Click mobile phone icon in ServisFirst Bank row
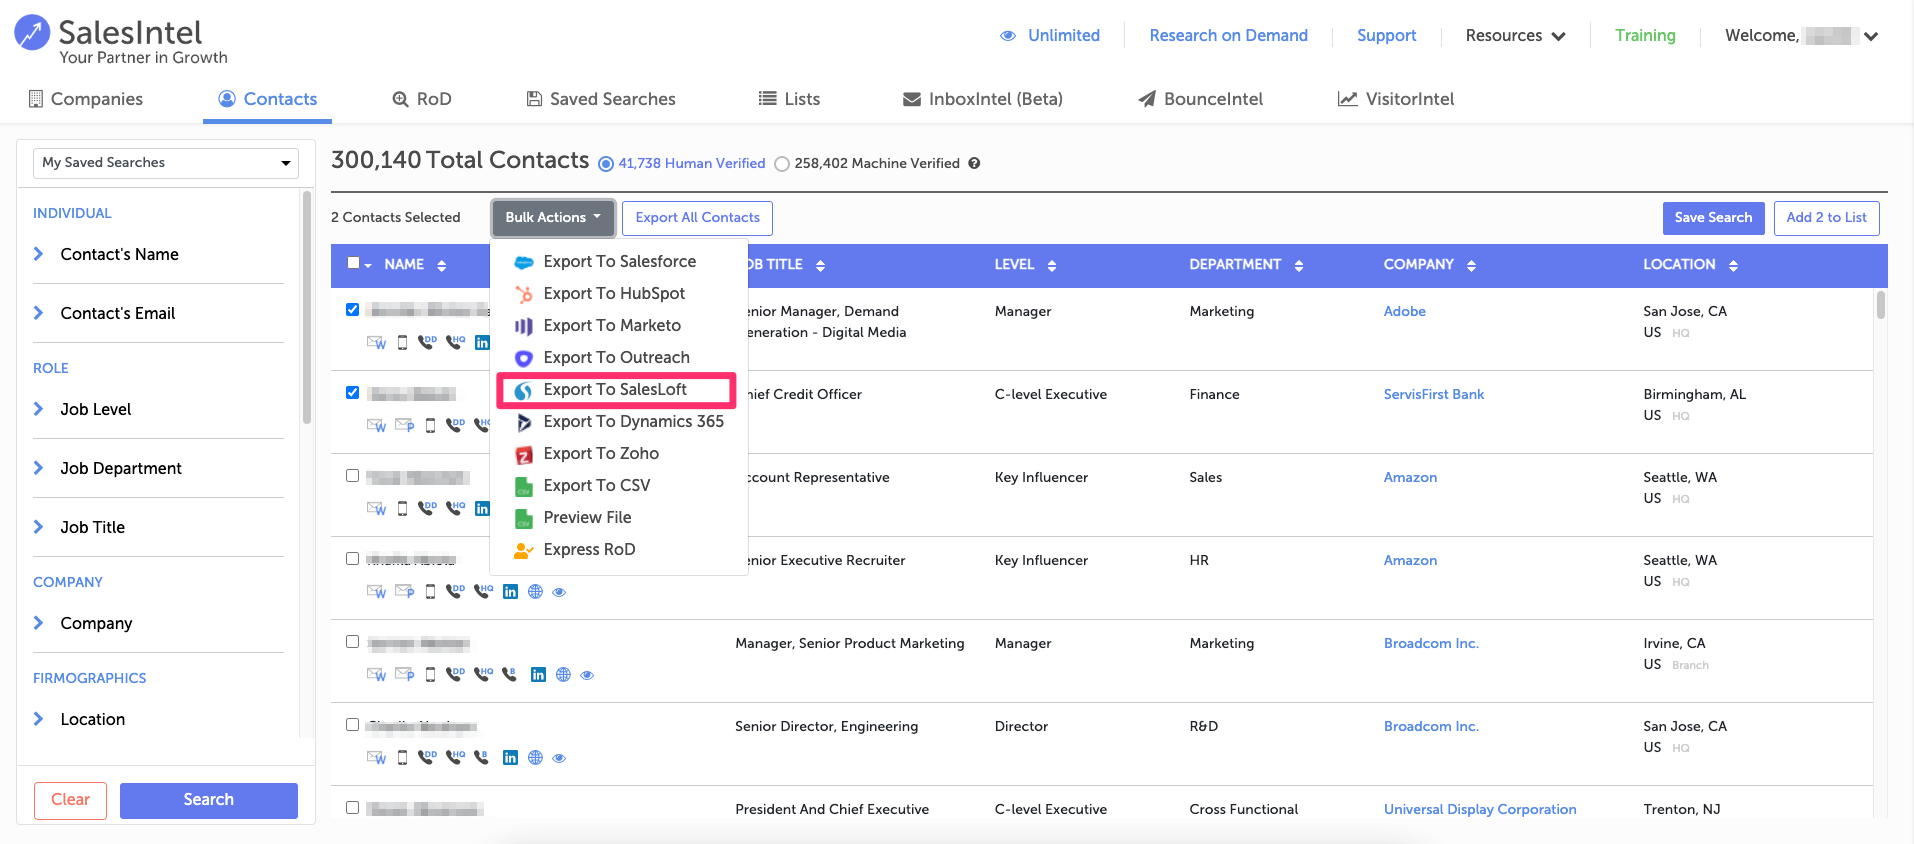The width and height of the screenshot is (1914, 844). (430, 425)
